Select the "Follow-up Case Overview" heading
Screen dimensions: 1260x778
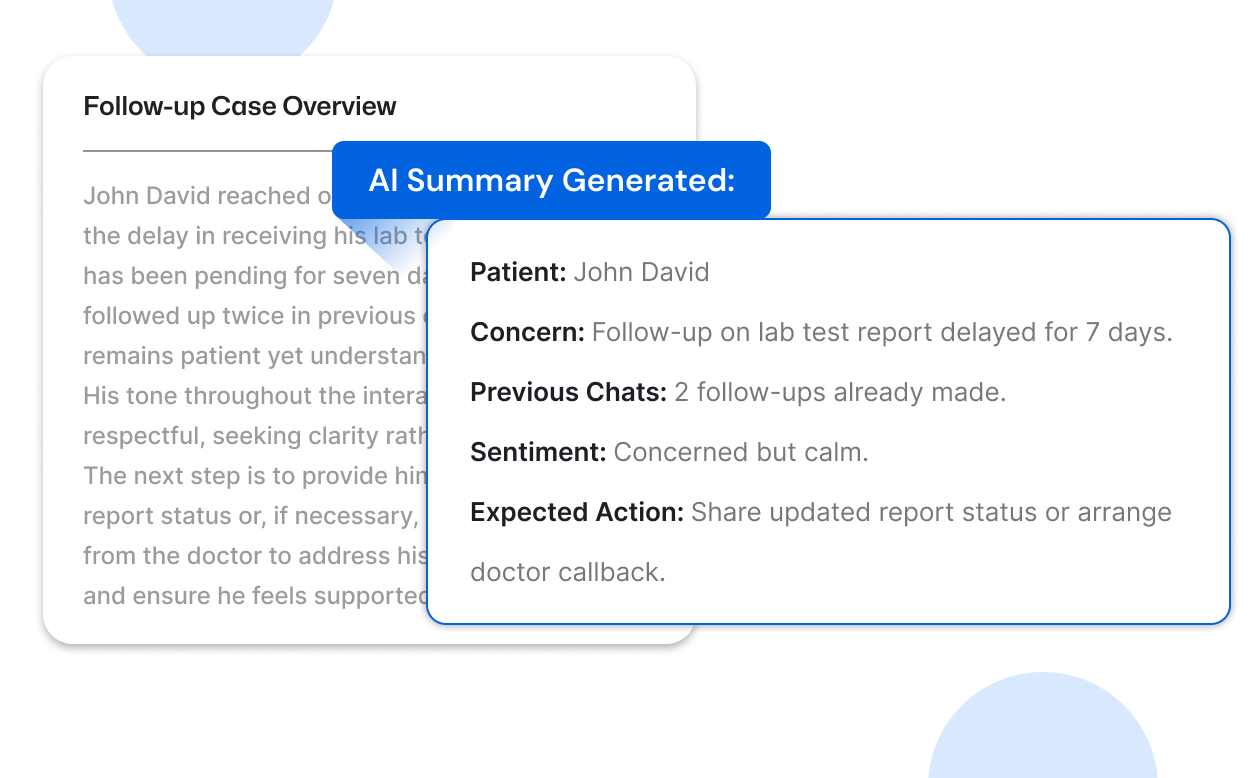click(240, 106)
